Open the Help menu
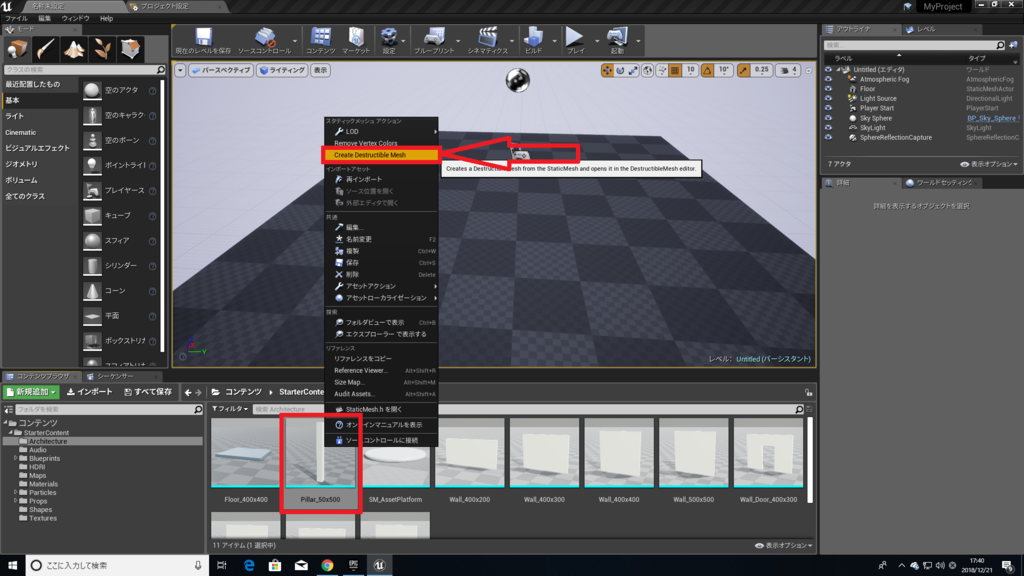Screen dimensions: 1024x576 click(106, 18)
